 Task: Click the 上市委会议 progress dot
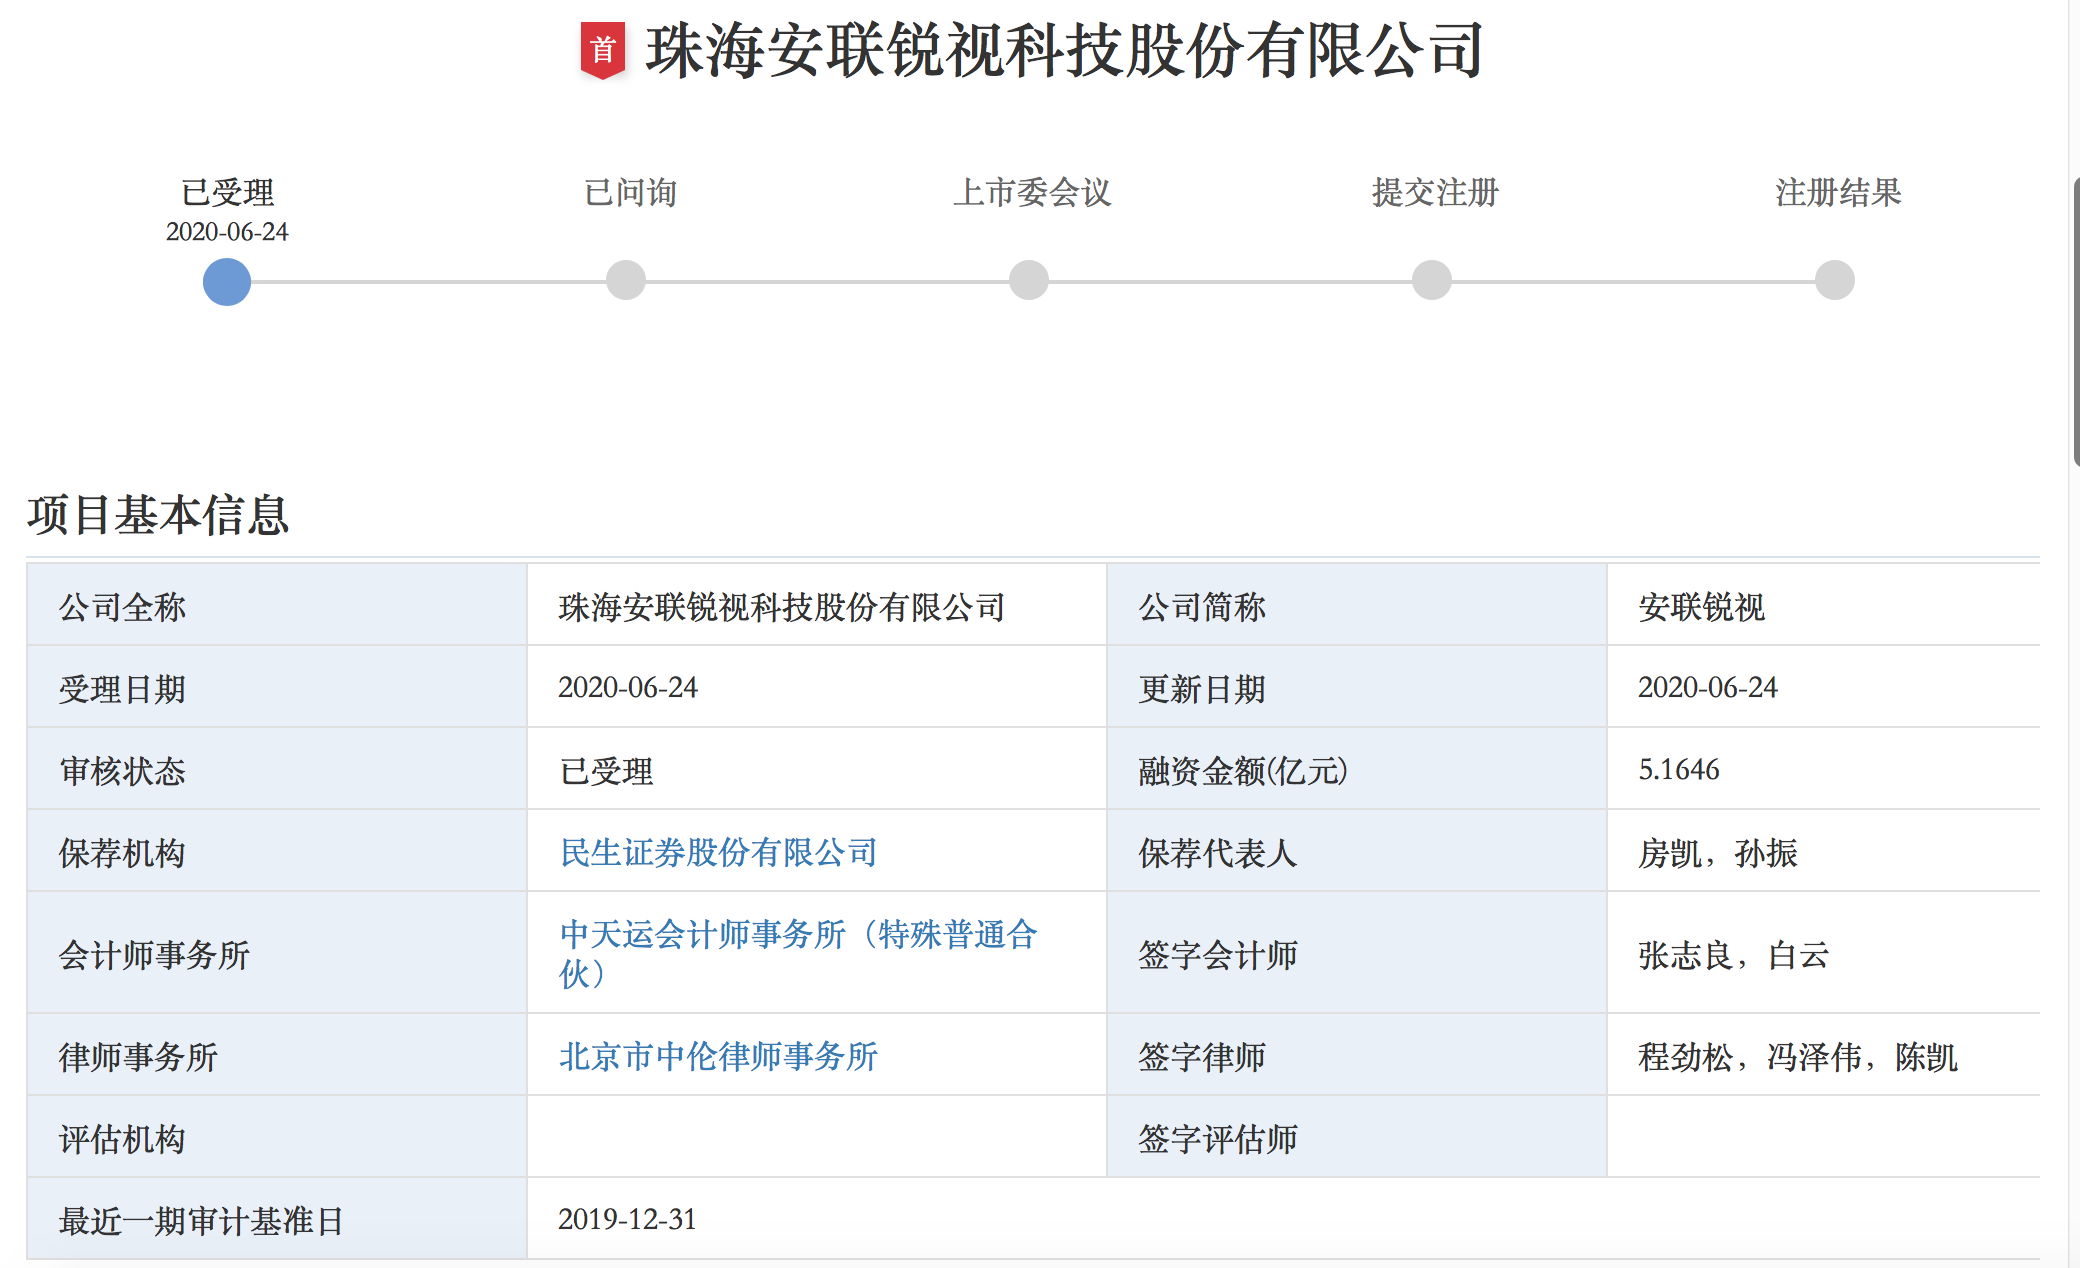[1028, 281]
